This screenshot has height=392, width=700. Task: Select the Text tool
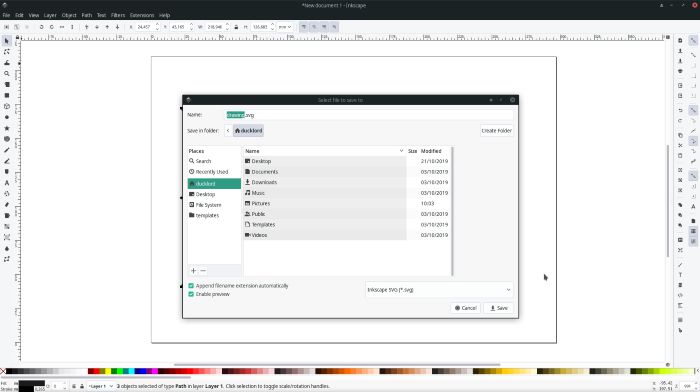click(7, 183)
